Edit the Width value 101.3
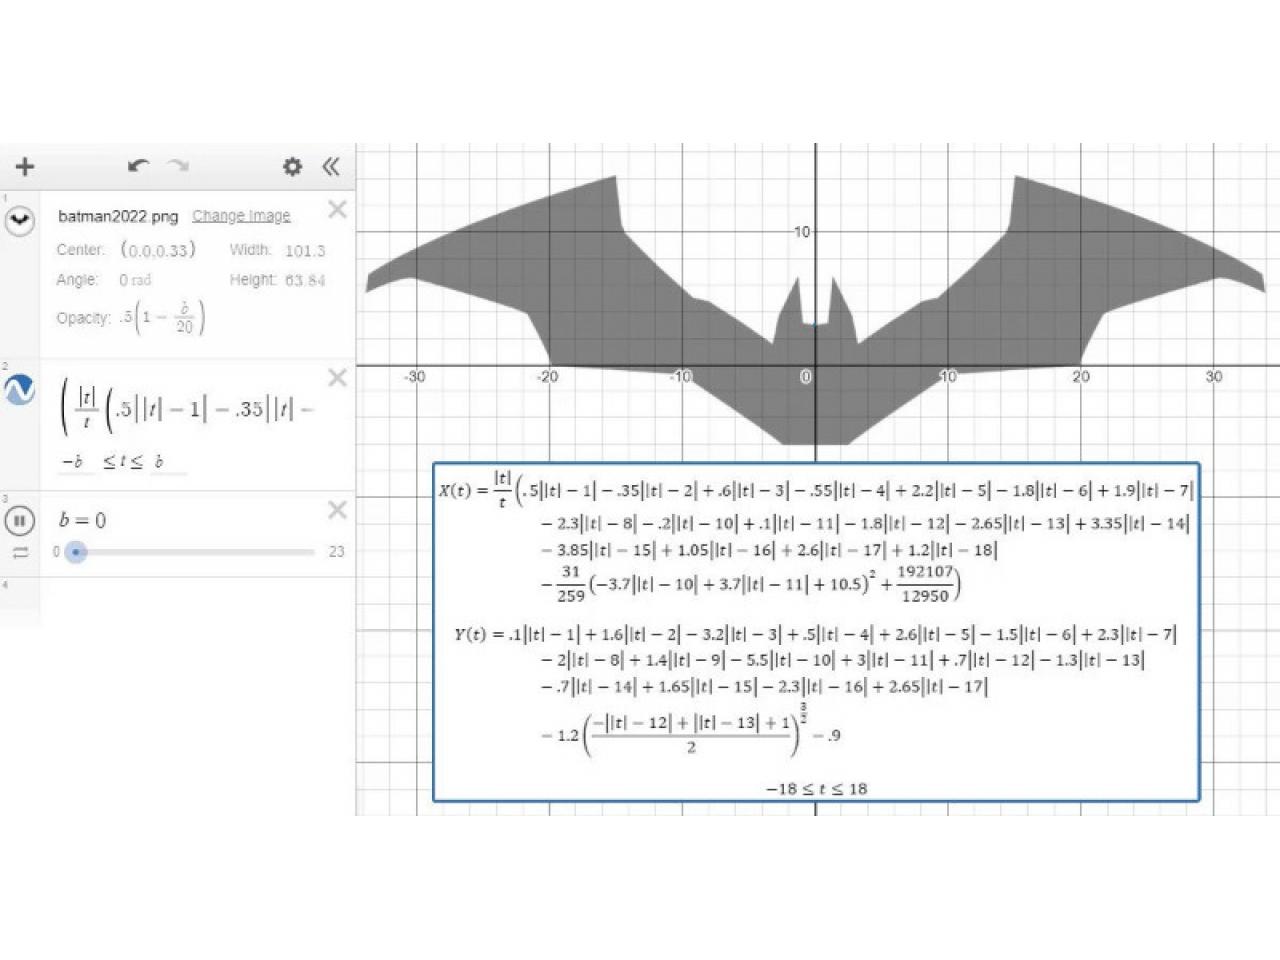This screenshot has width=1280, height=960. (x=305, y=250)
